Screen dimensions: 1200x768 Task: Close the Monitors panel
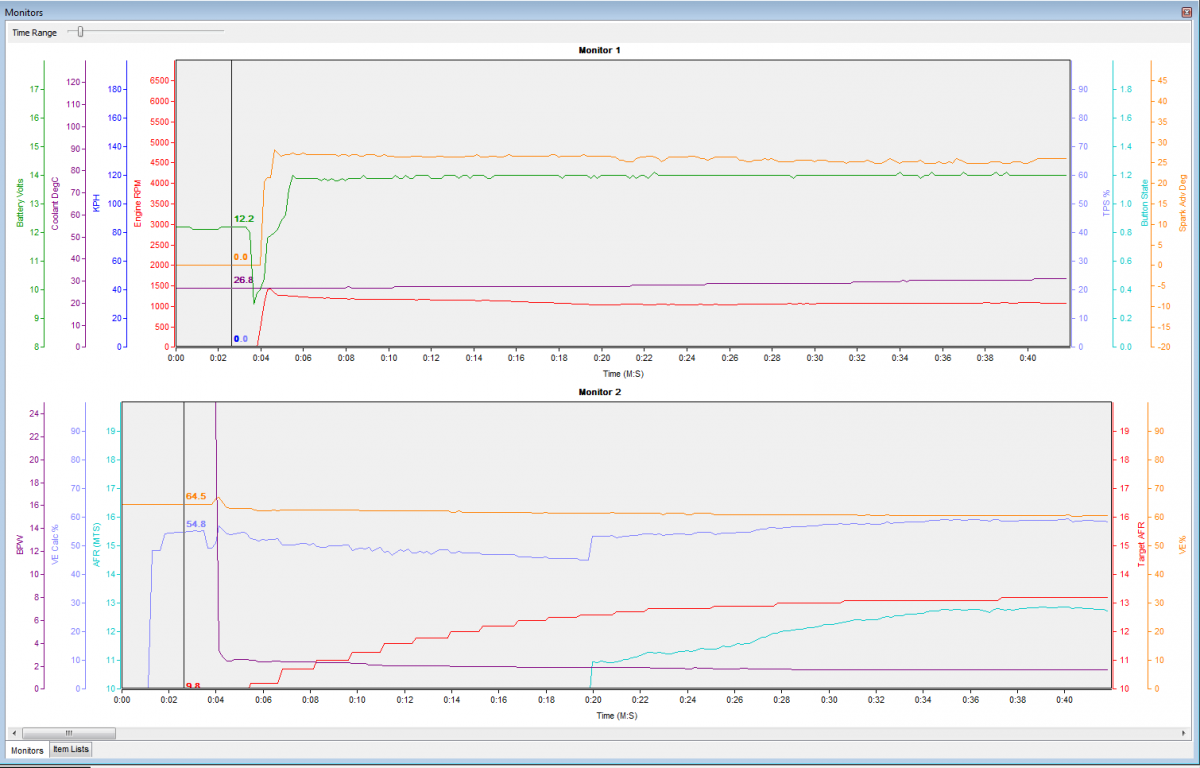(x=1187, y=10)
